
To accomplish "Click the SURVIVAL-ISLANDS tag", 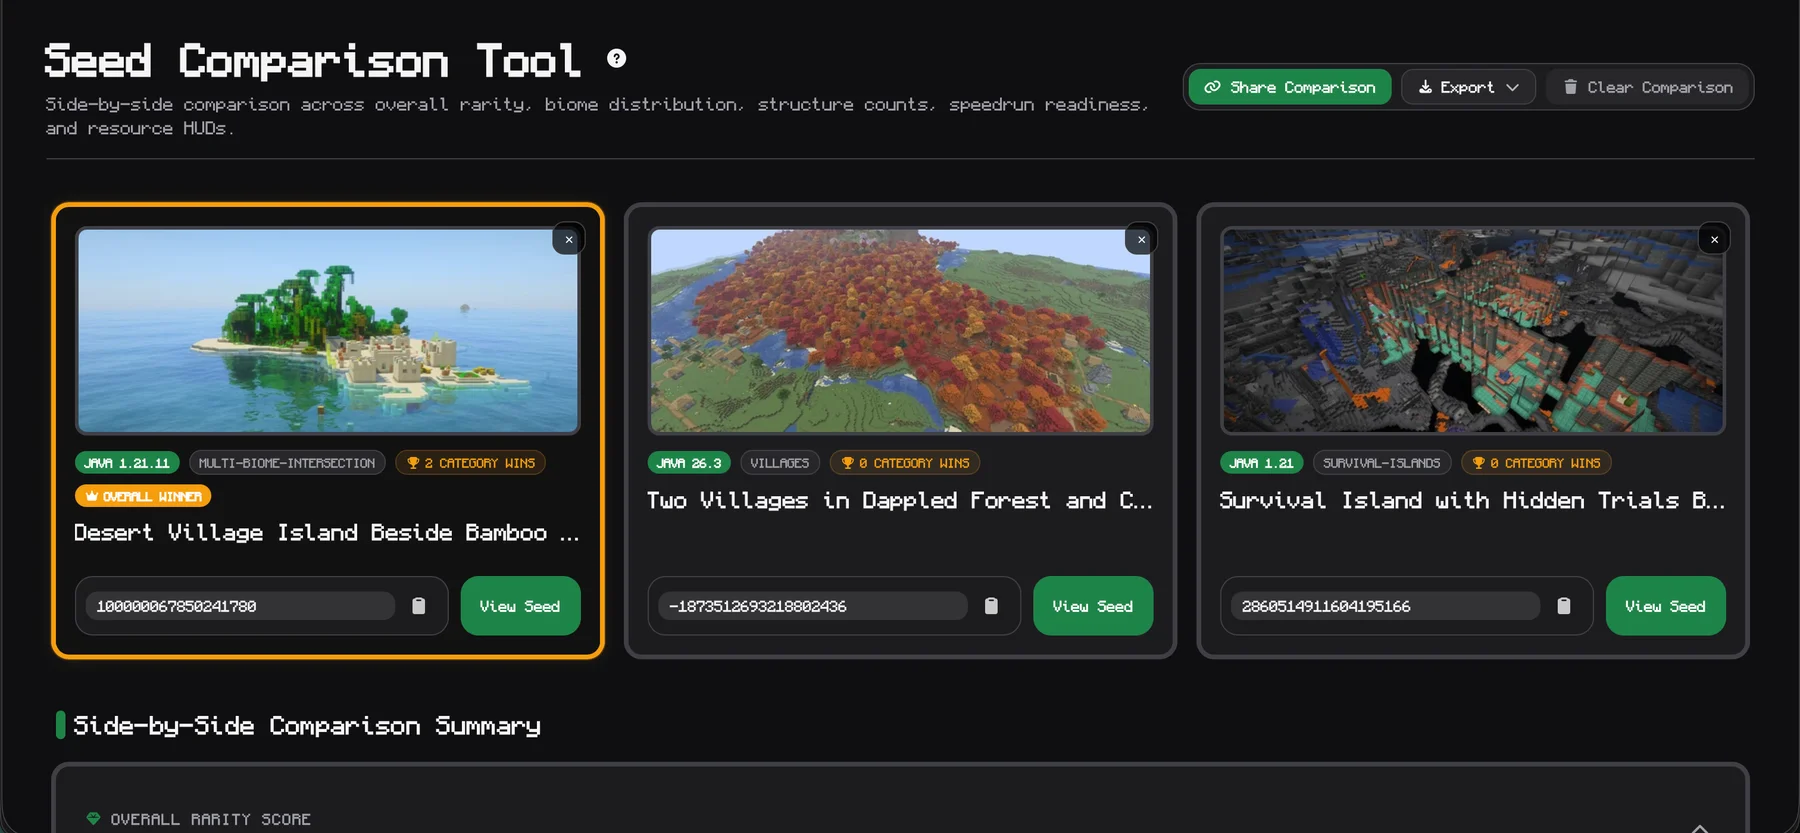I will point(1382,463).
